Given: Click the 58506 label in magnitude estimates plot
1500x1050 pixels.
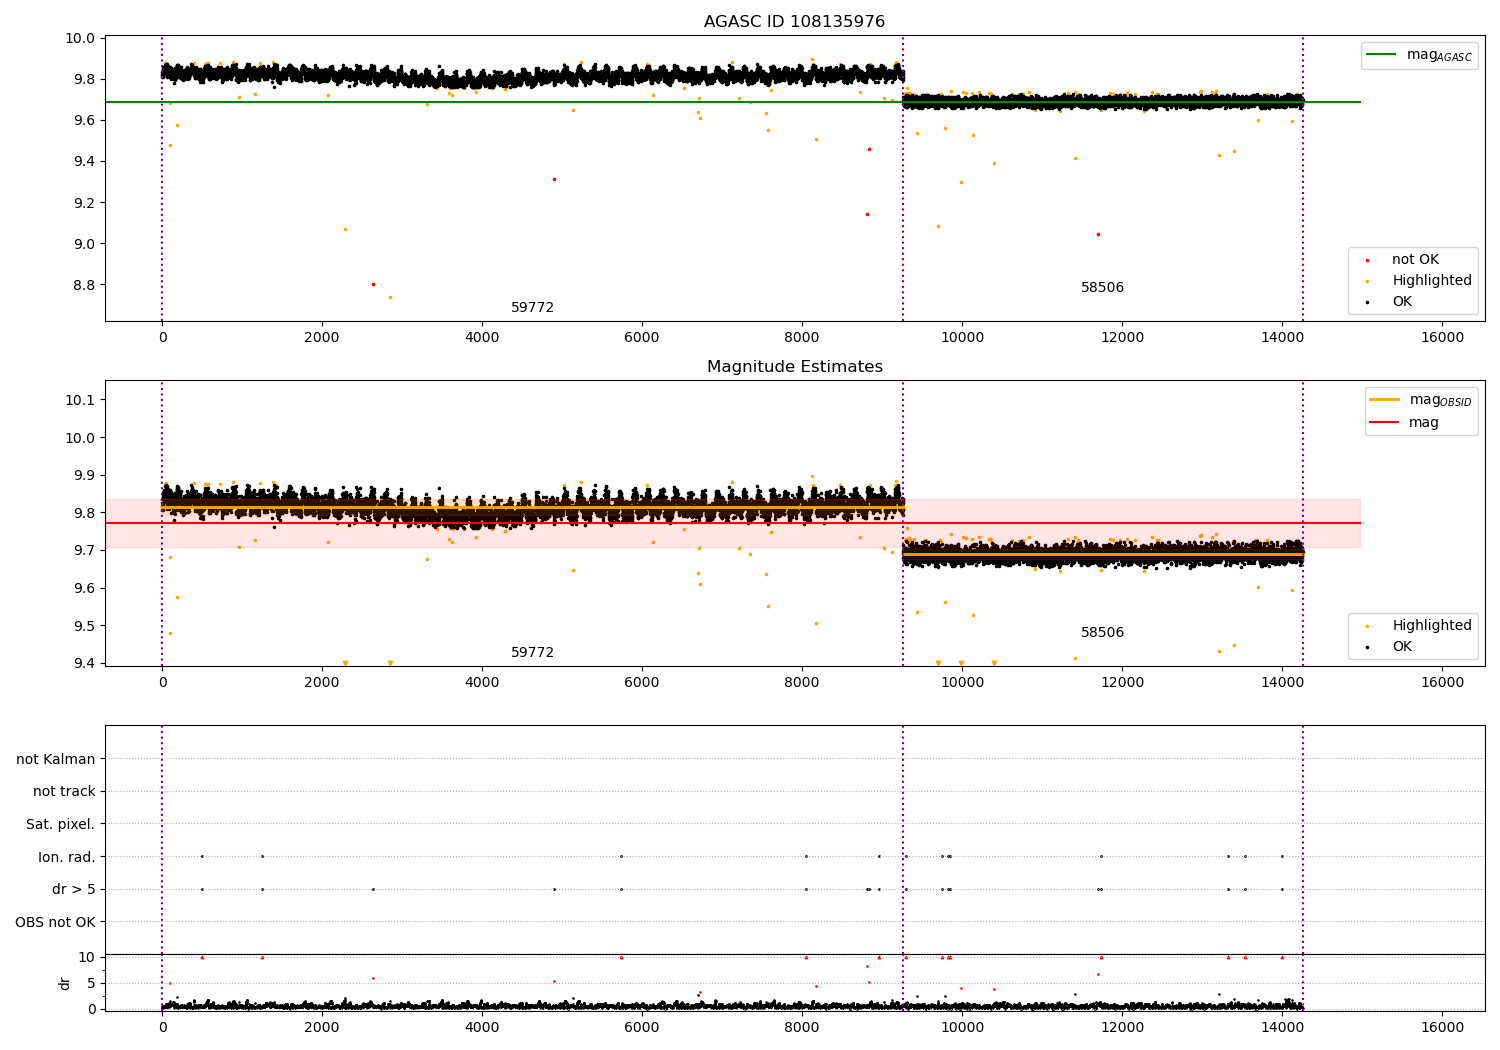Looking at the screenshot, I should coord(1102,633).
